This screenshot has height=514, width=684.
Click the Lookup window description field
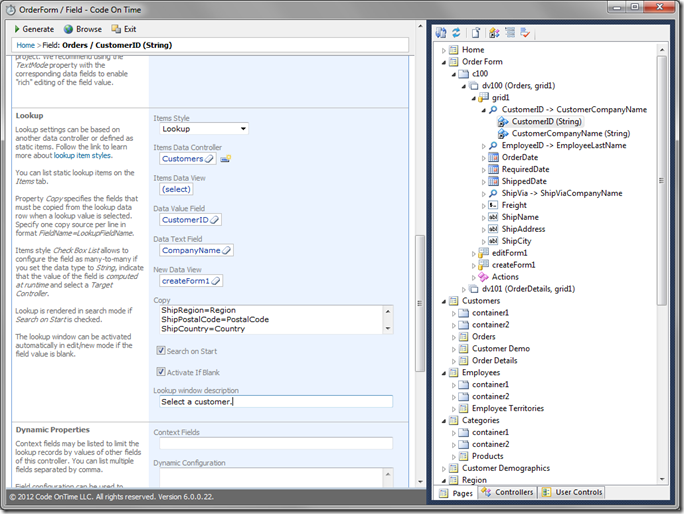click(276, 402)
